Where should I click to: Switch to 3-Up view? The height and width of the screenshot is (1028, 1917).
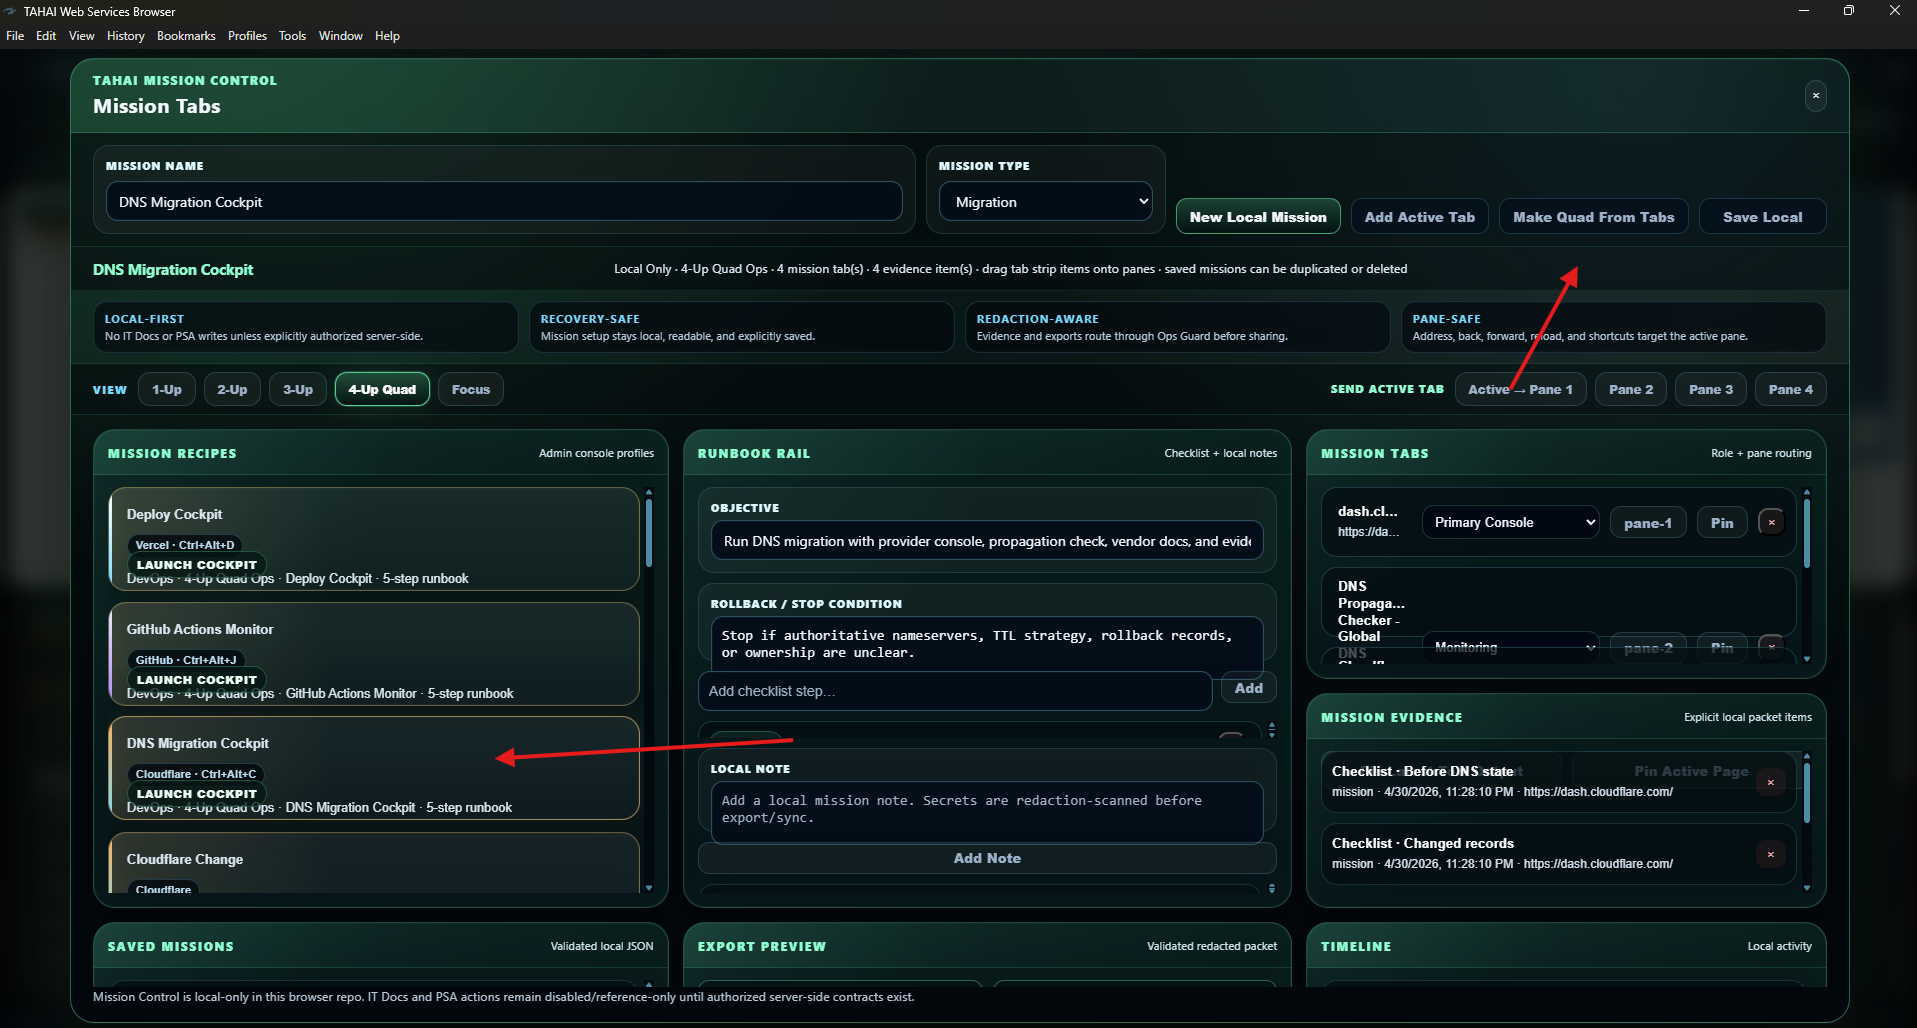298,390
